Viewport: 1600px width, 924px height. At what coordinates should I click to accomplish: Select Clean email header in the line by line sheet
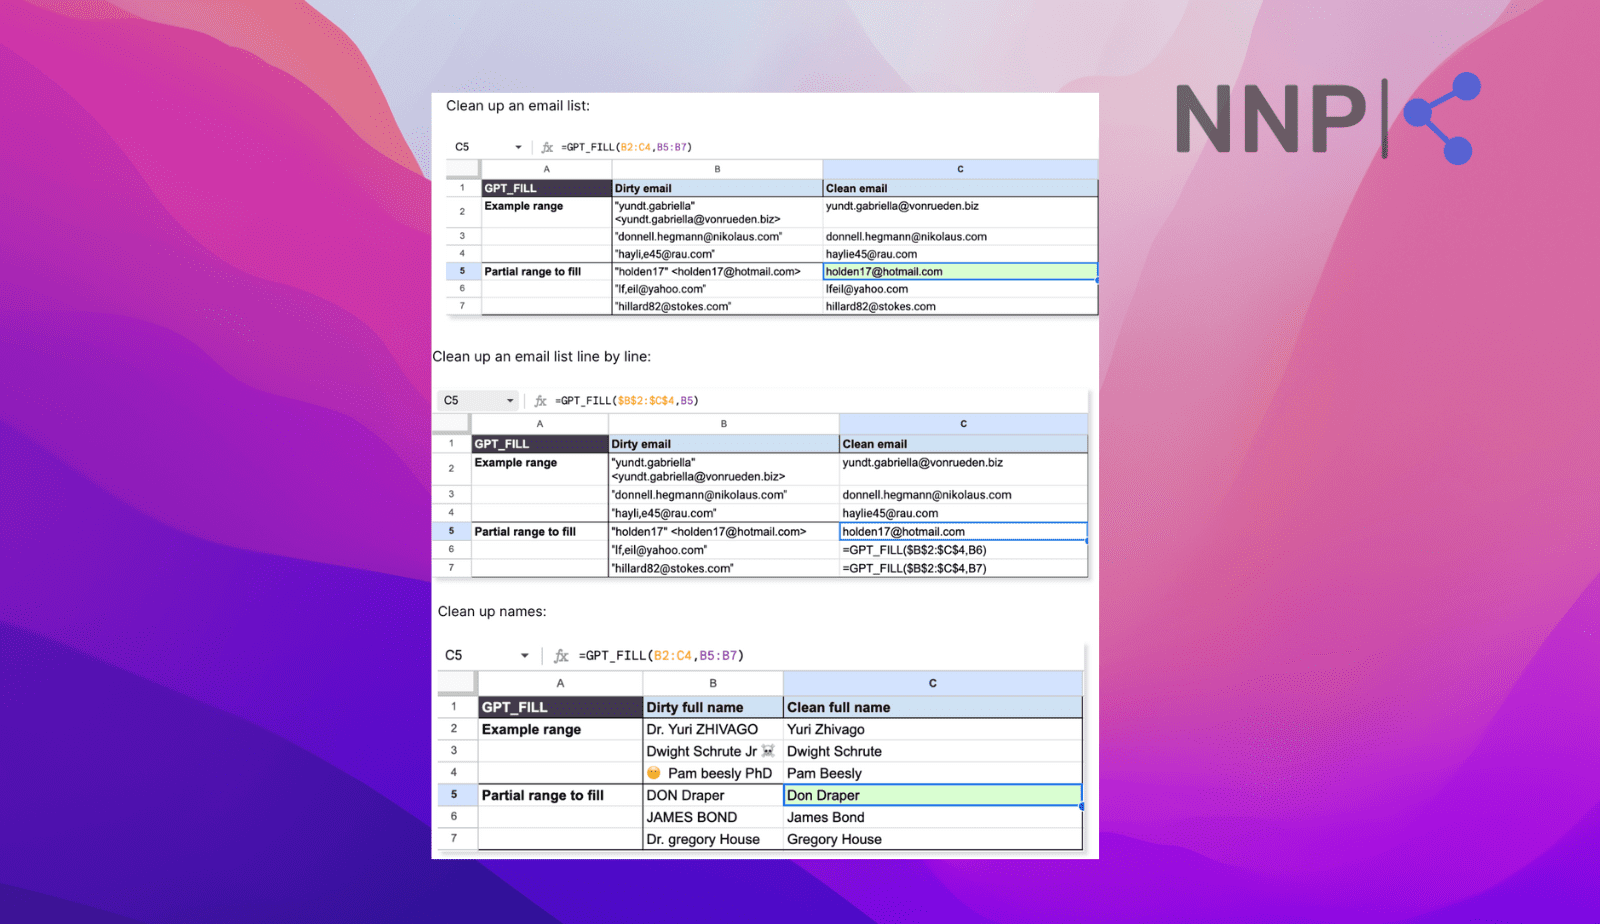pos(963,444)
